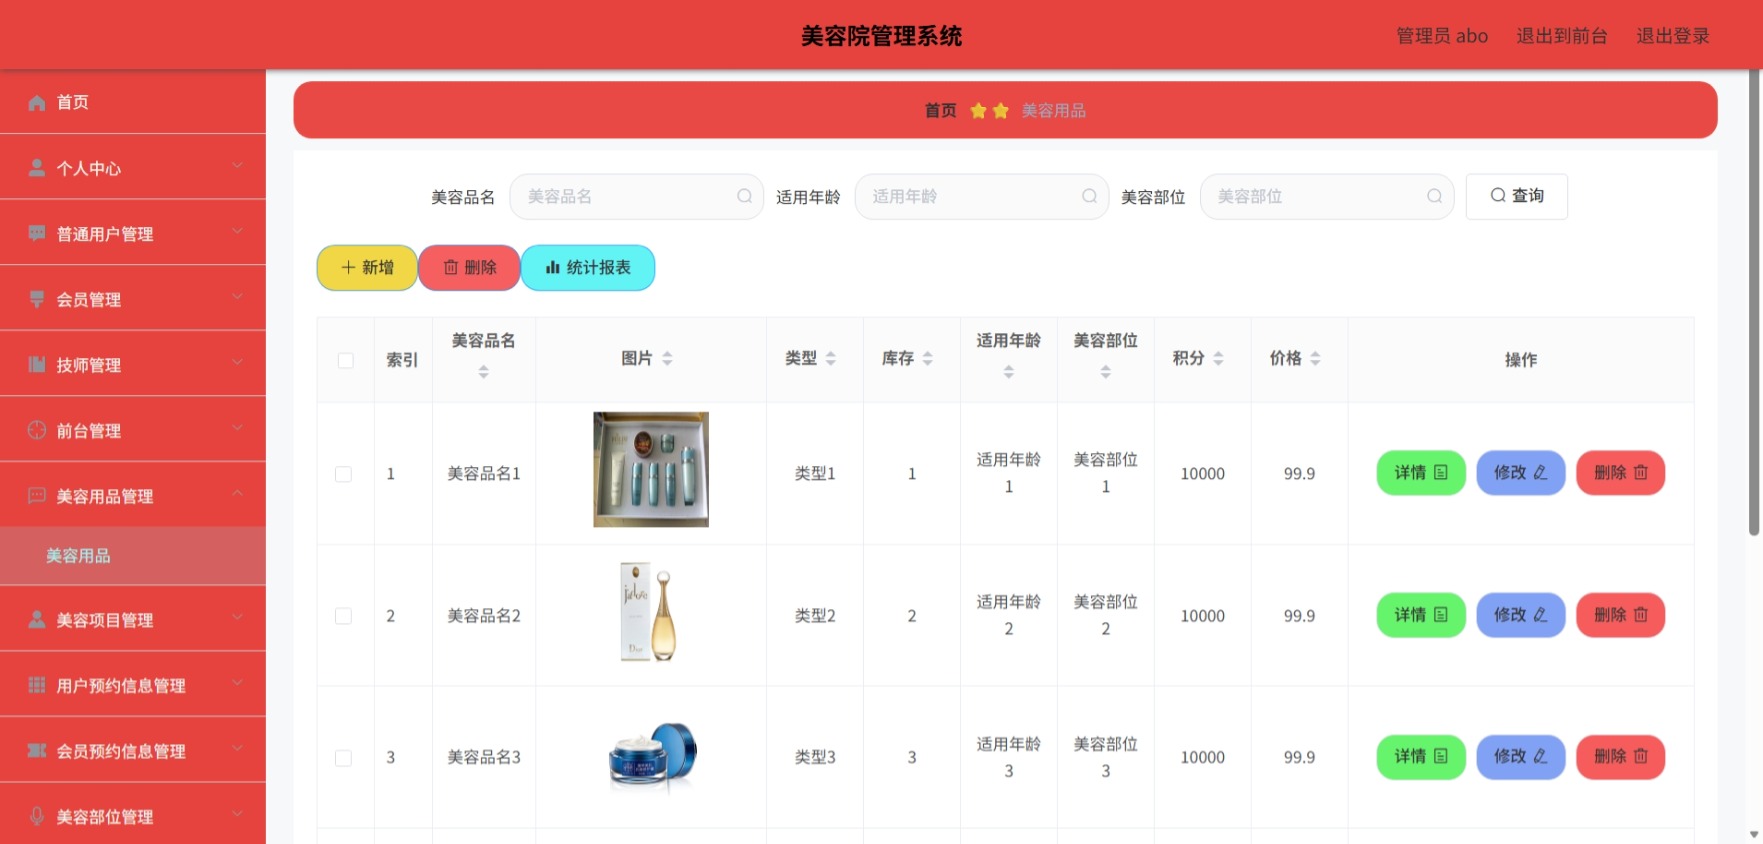Click the chart icon next to 技师管理
The image size is (1763, 844).
(x=37, y=364)
